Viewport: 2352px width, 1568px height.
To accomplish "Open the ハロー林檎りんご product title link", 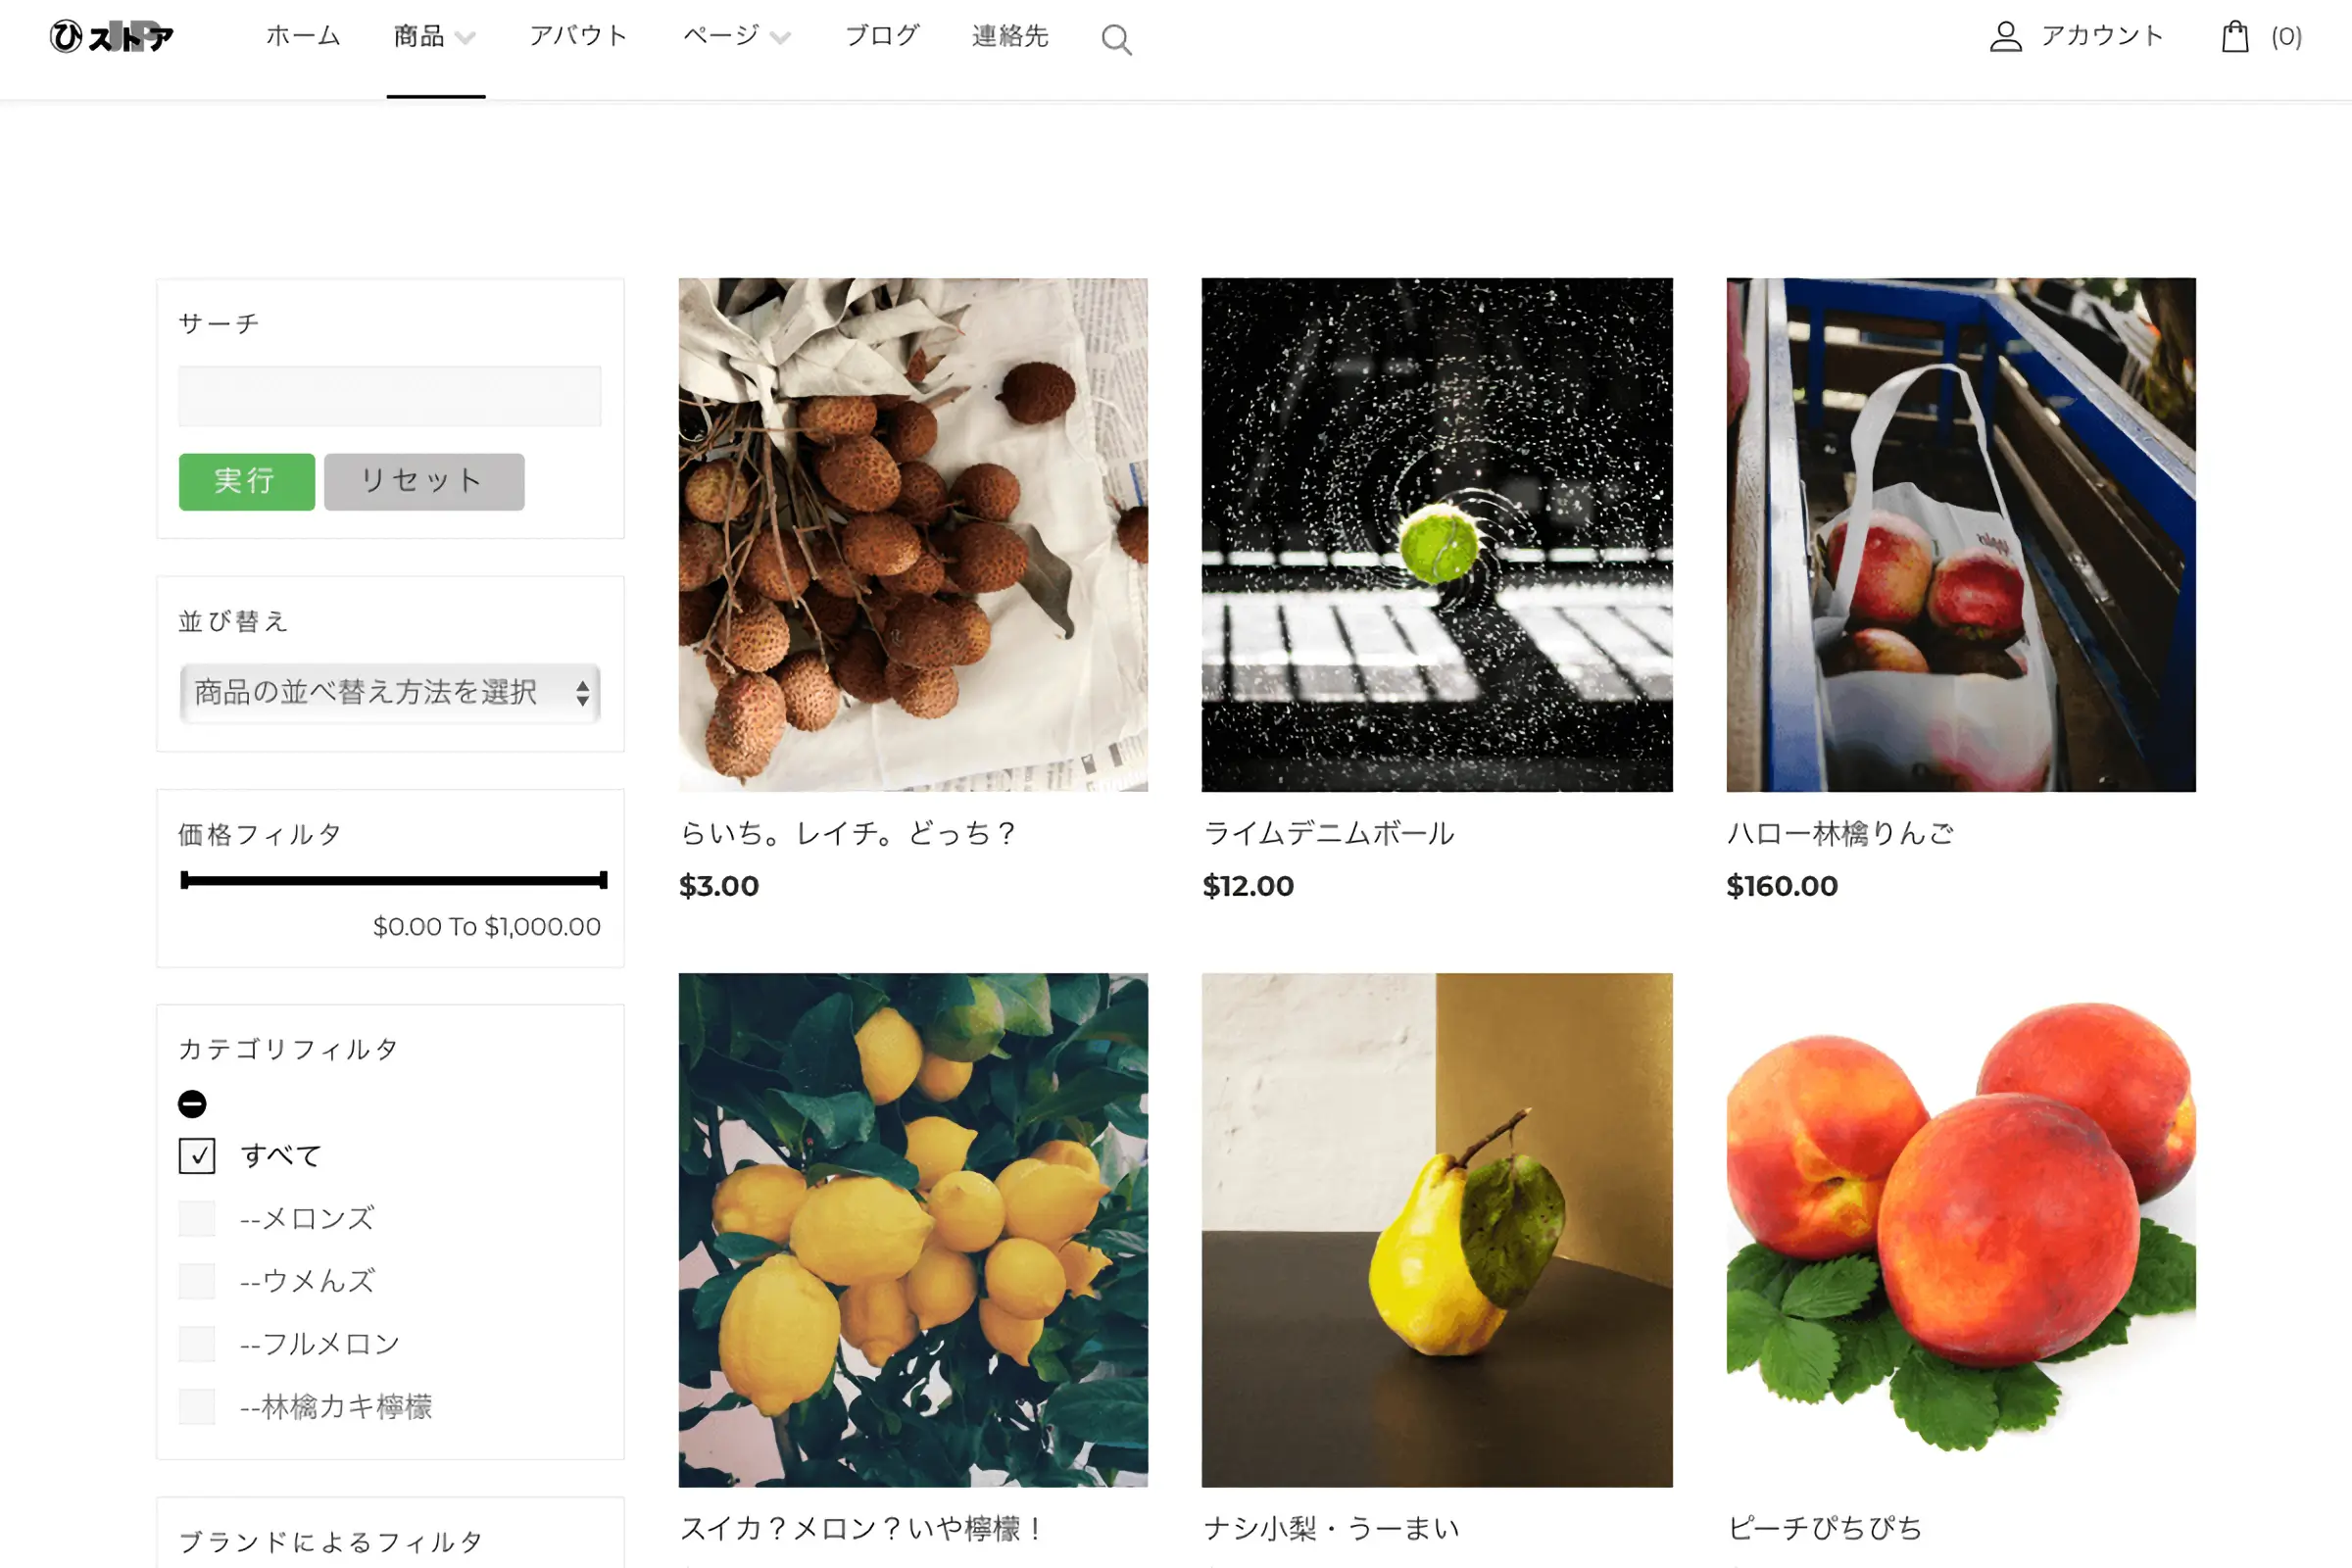I will (x=1840, y=833).
